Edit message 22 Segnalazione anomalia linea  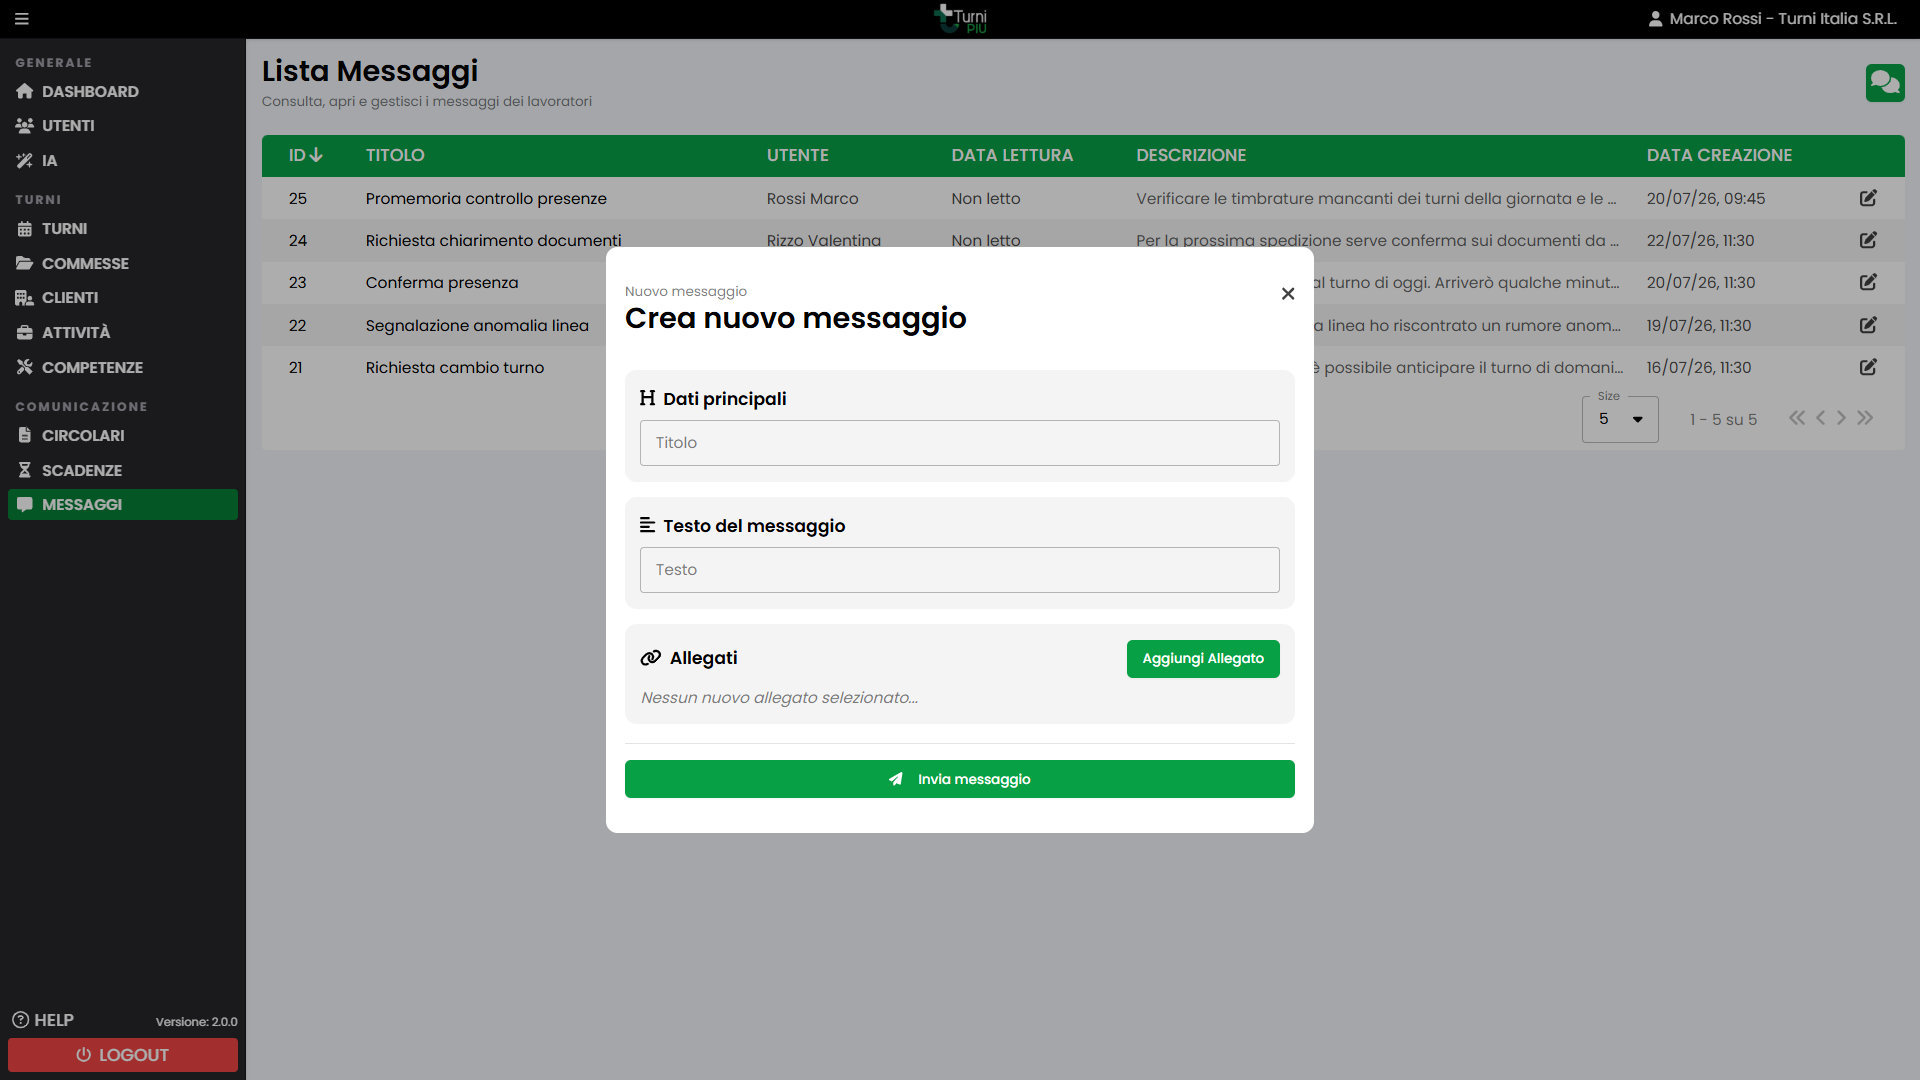pos(1868,325)
